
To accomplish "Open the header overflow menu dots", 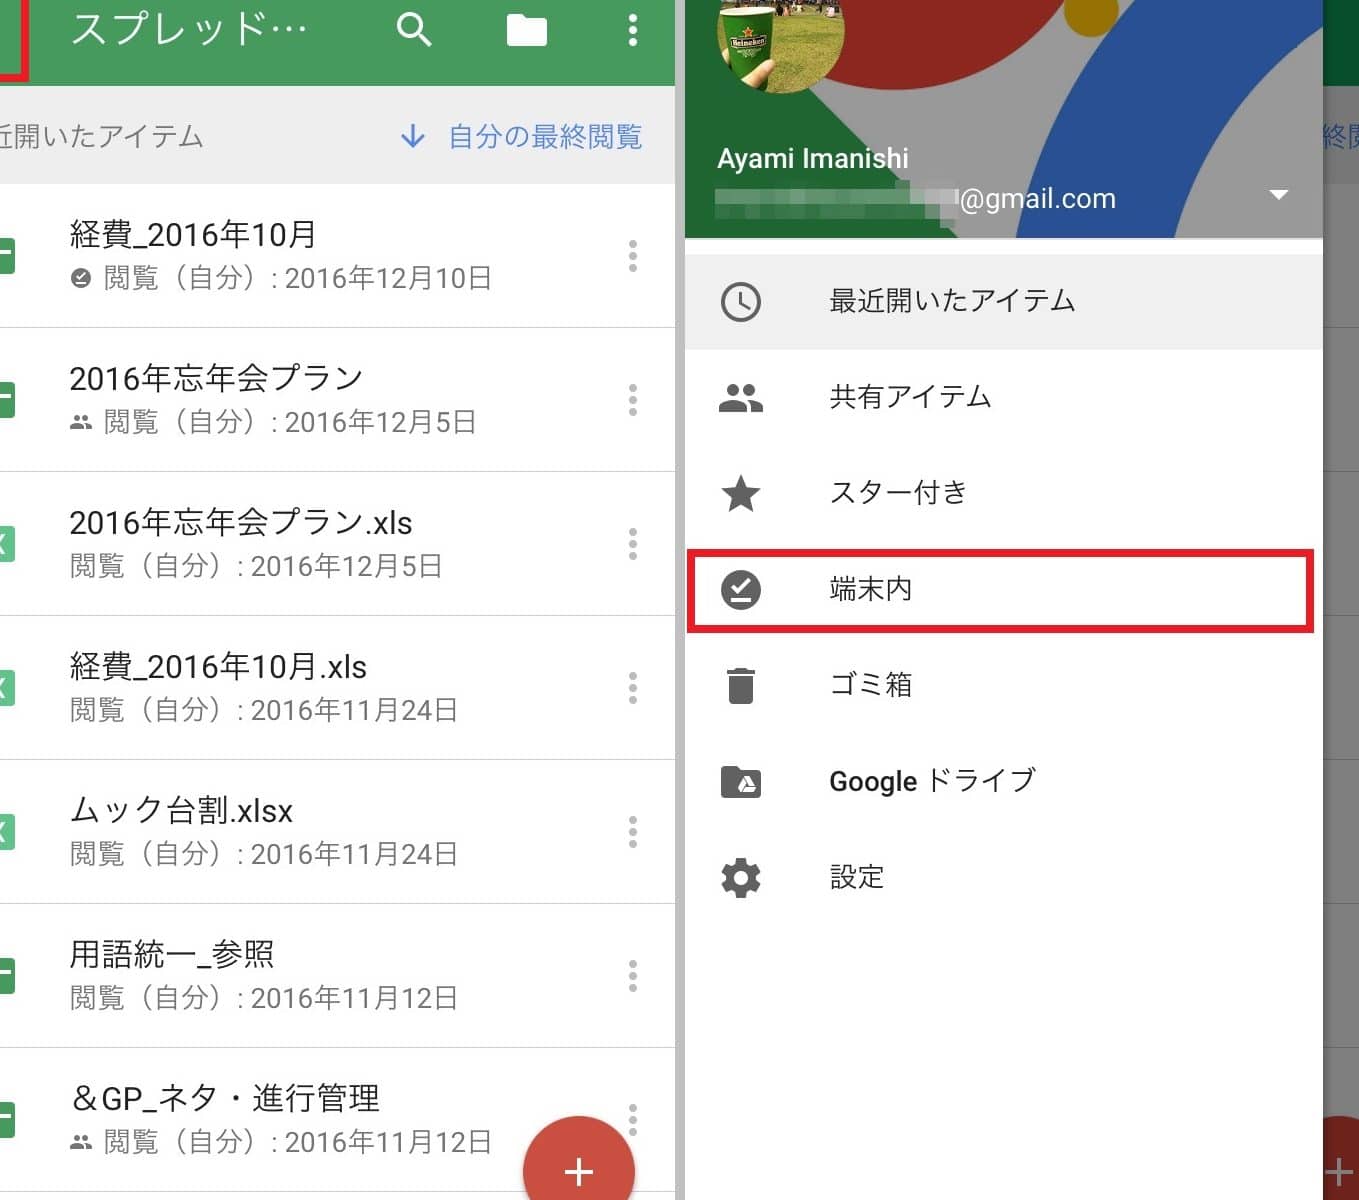I will (632, 30).
